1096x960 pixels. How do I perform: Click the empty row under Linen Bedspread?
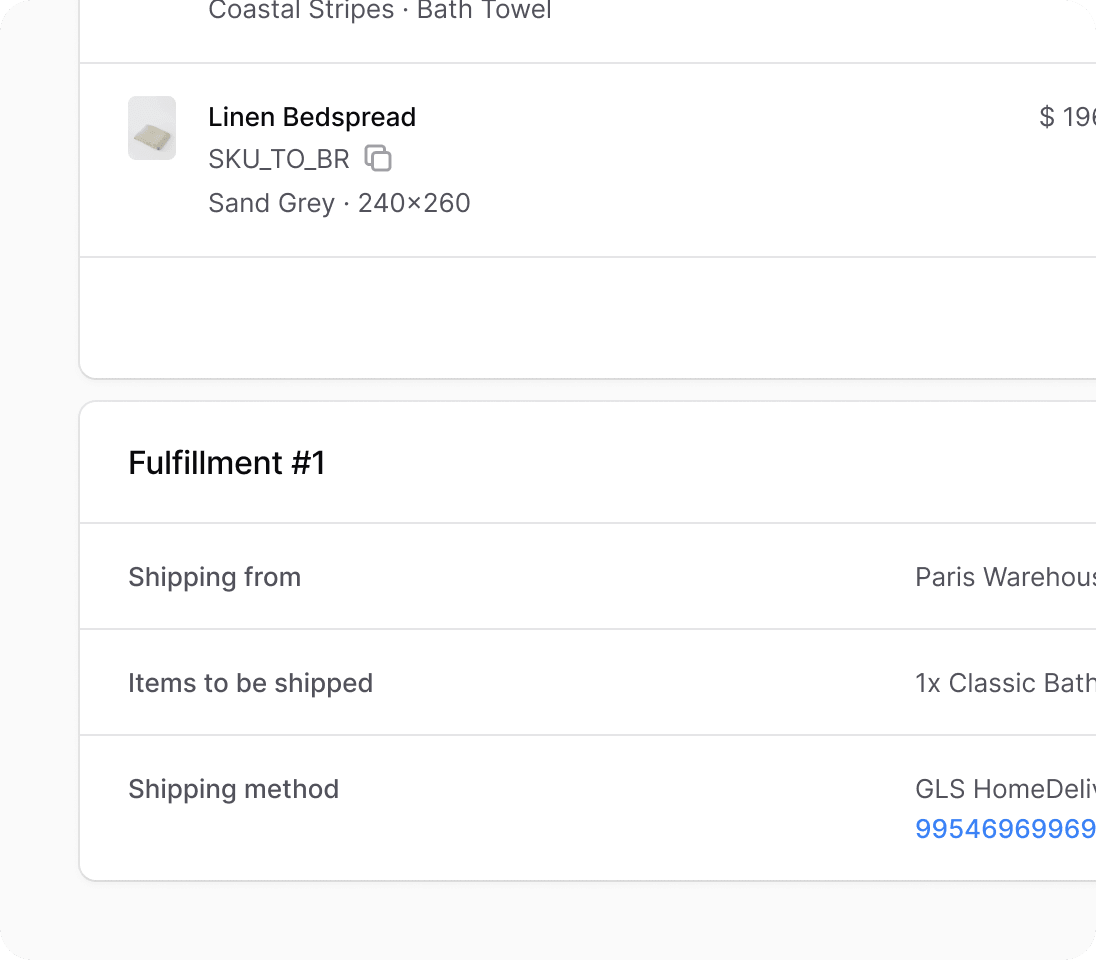tap(588, 317)
